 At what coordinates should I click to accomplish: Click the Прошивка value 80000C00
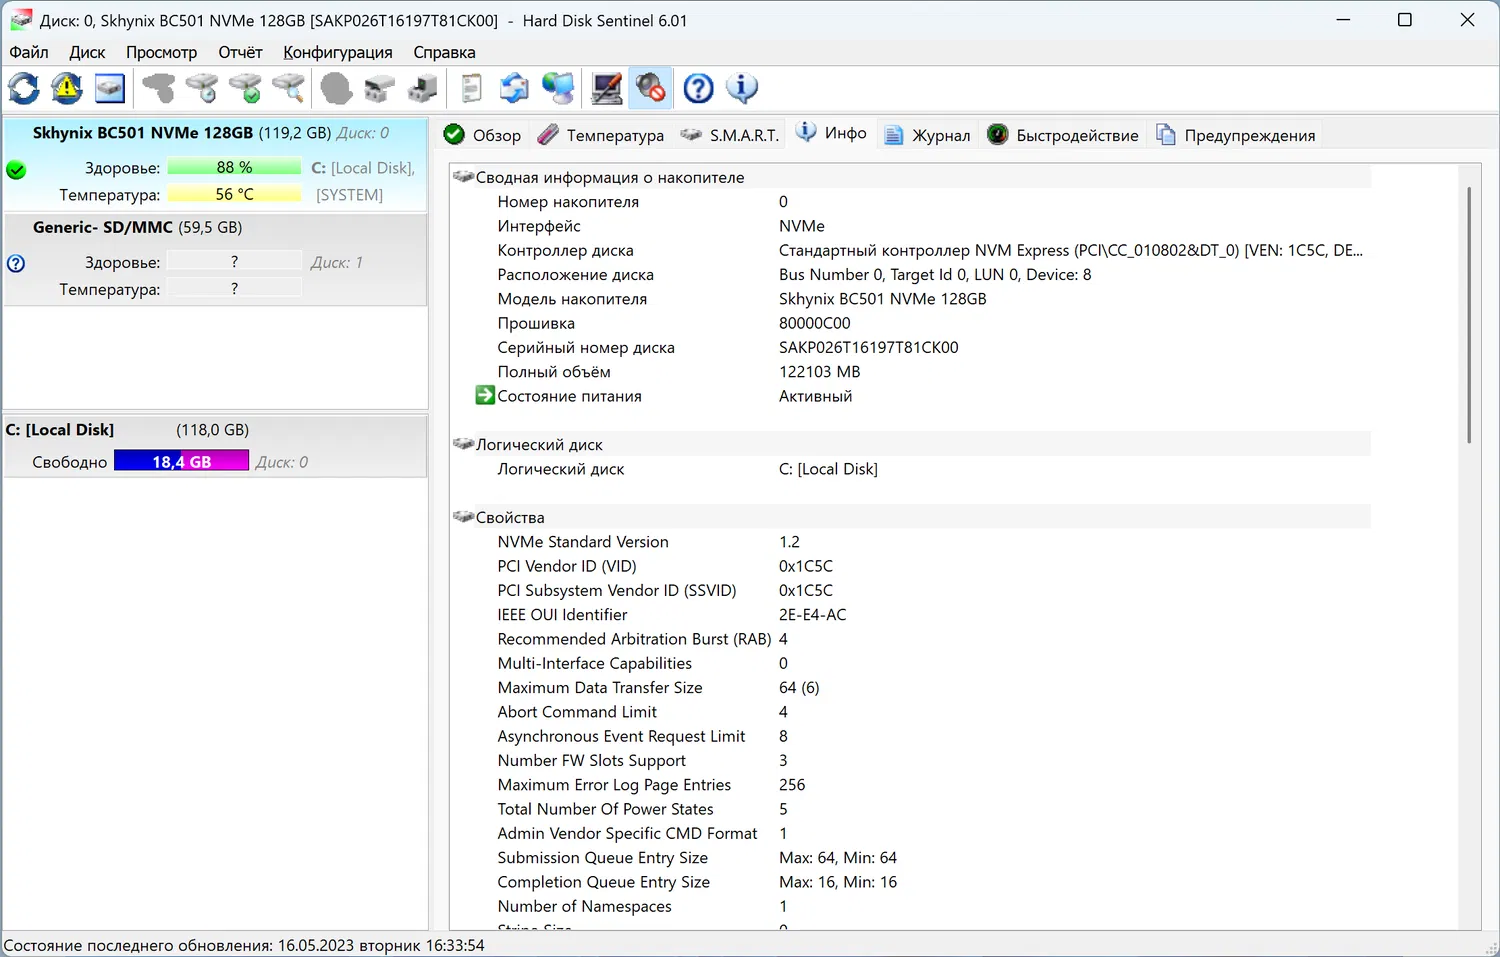coord(814,323)
